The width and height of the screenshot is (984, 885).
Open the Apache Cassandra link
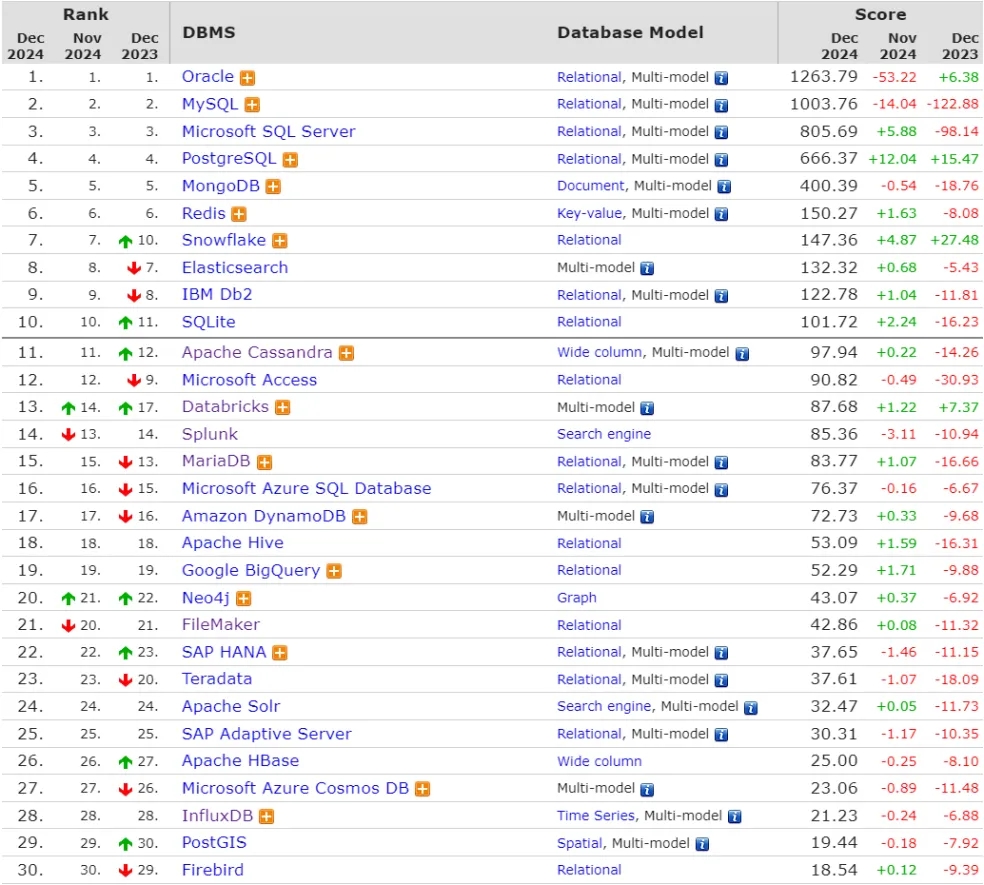[257, 353]
